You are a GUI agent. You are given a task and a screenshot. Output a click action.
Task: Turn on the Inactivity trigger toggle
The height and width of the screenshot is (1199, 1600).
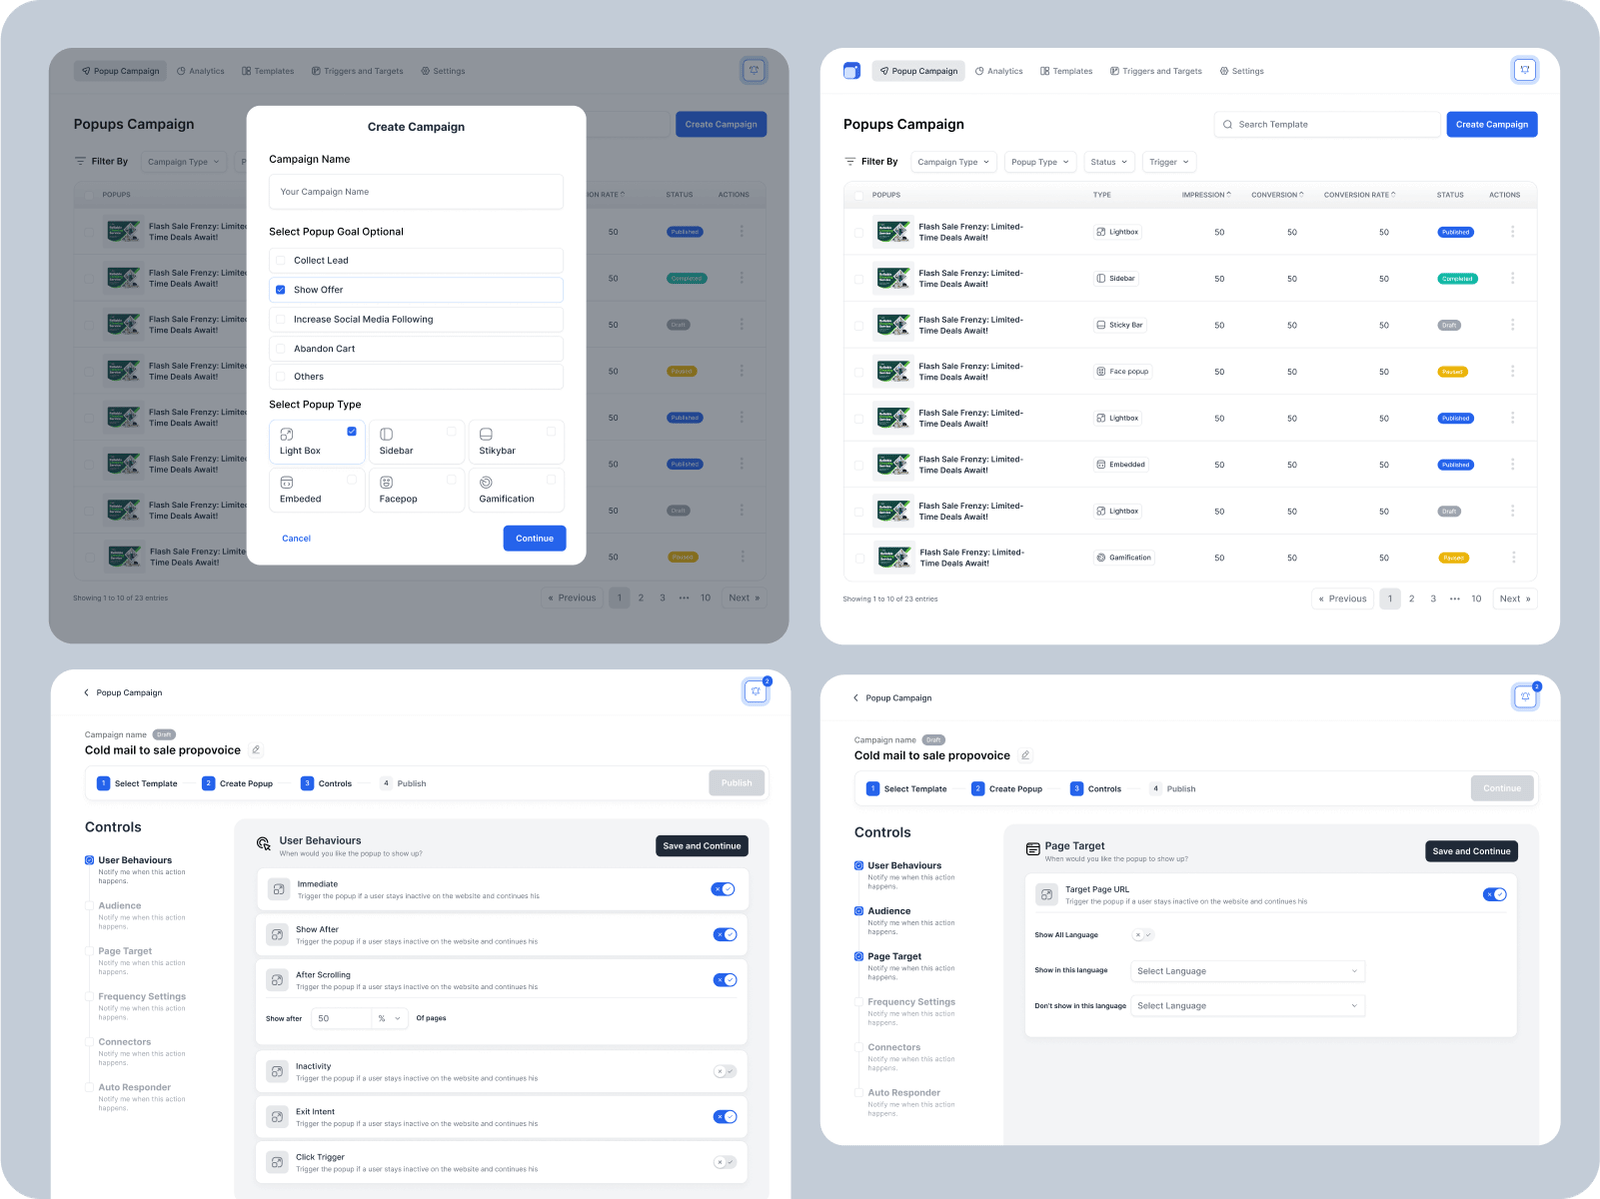tap(724, 1071)
